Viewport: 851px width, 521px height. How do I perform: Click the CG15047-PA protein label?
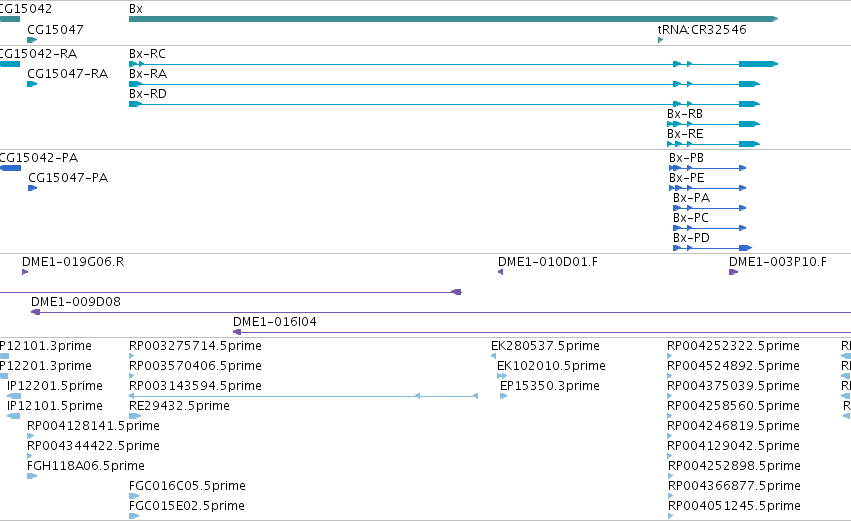pyautogui.click(x=68, y=178)
